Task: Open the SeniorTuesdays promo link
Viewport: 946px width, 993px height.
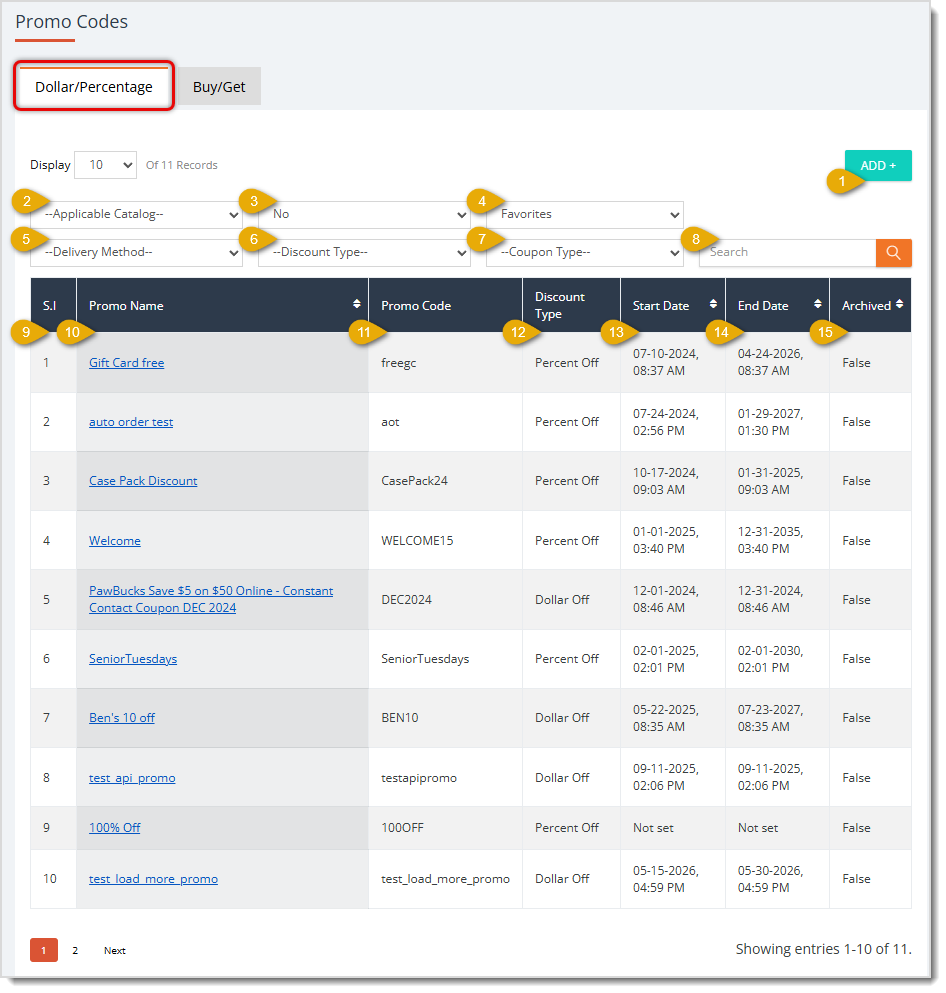Action: pyautogui.click(x=133, y=659)
